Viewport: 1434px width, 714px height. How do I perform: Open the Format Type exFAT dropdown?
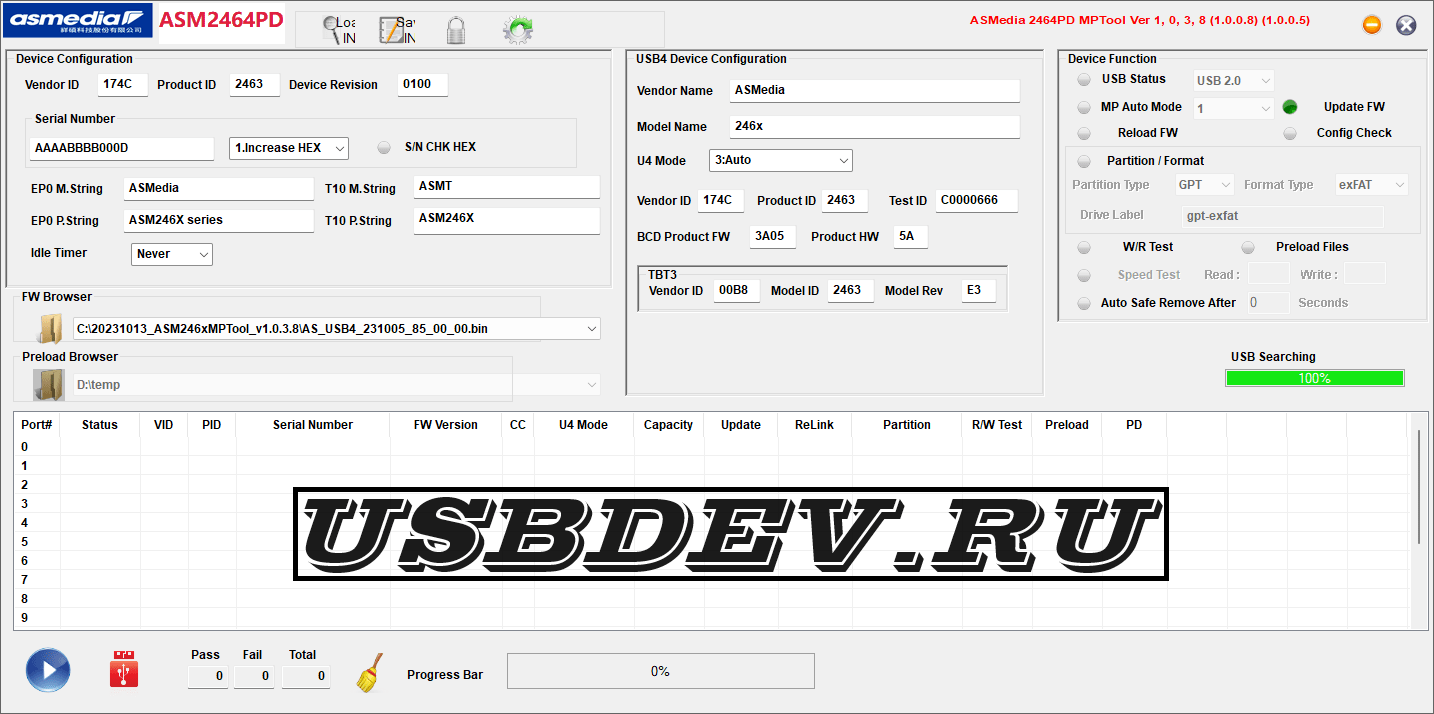1372,185
